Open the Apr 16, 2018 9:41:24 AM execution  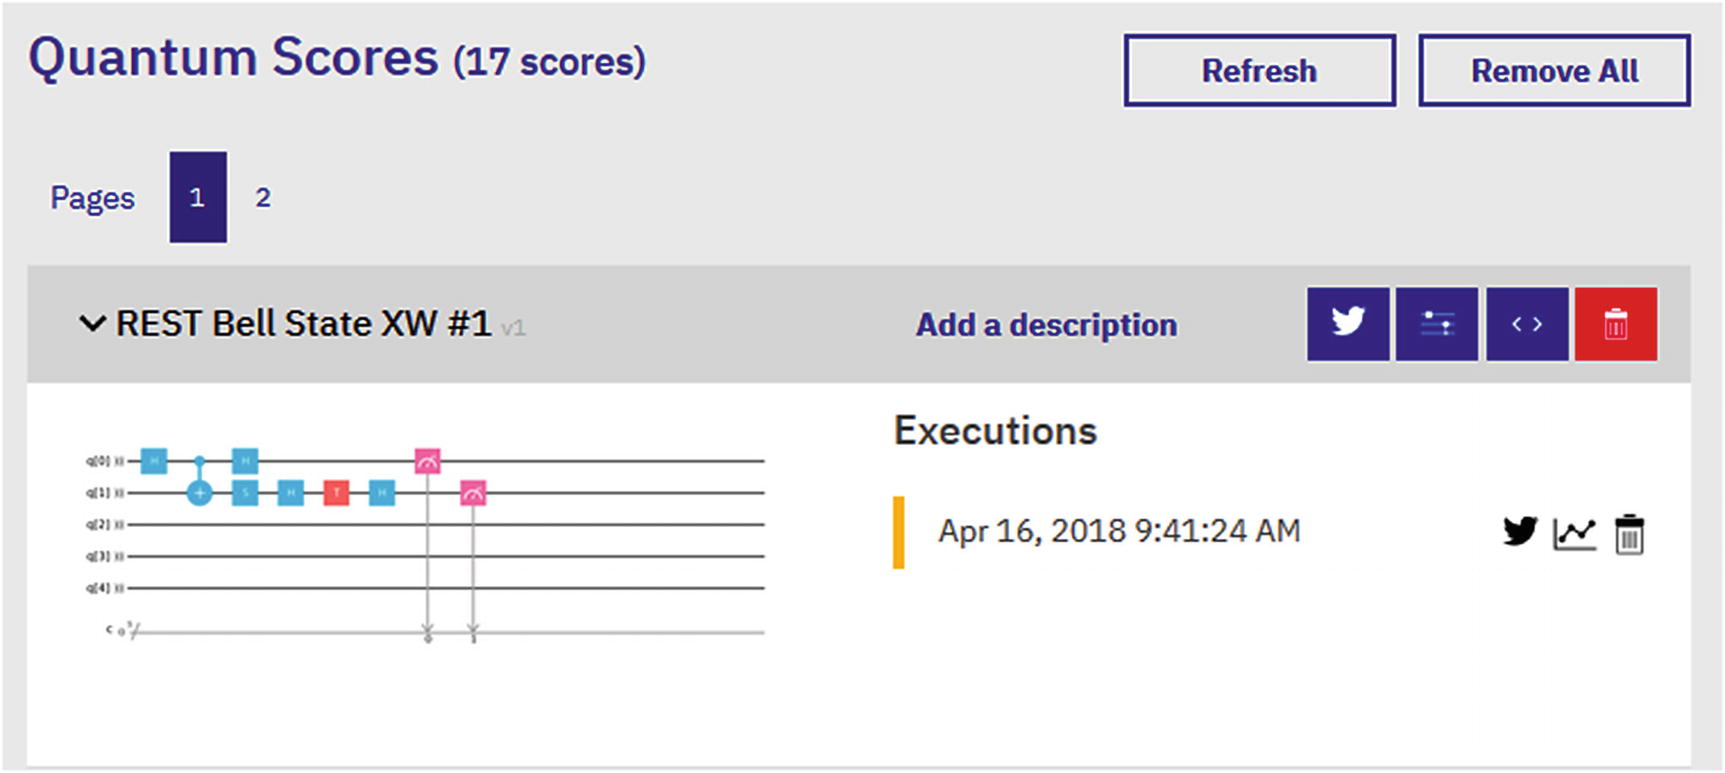tap(1118, 531)
